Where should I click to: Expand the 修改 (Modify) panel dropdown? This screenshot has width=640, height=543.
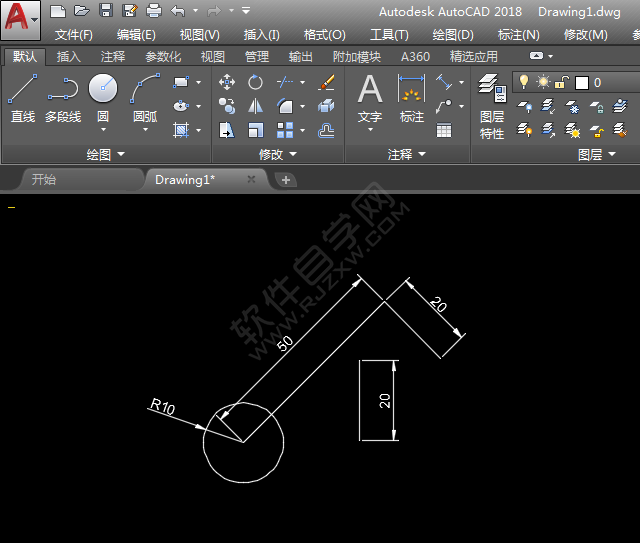(277, 155)
